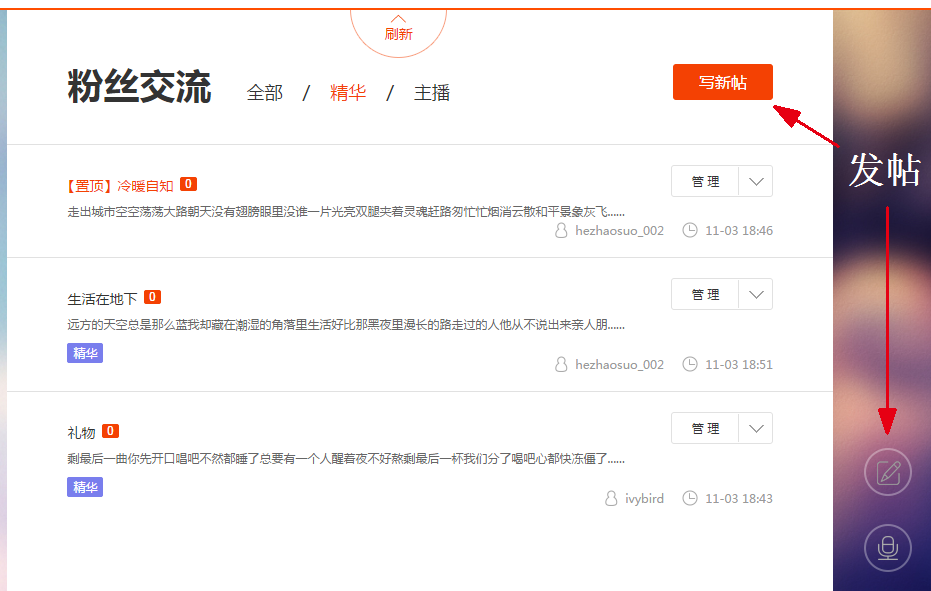Click the 精华 badge under 礼物 post
Image resolution: width=931 pixels, height=591 pixels.
pos(85,487)
